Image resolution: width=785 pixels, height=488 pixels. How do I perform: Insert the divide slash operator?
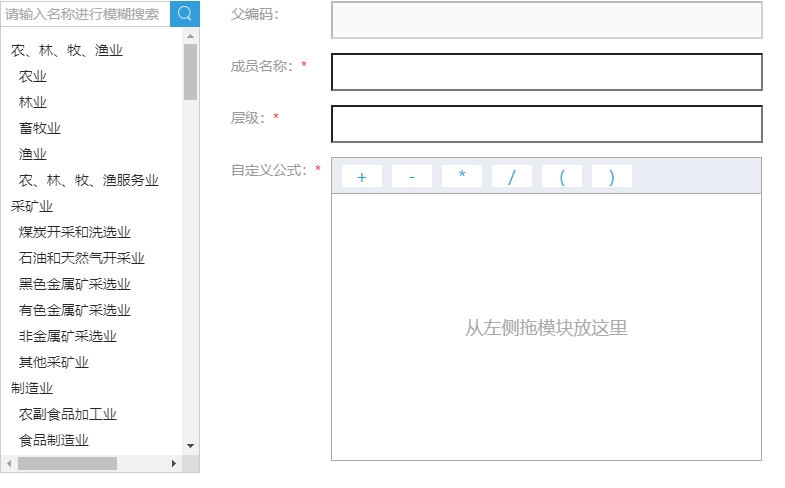(x=511, y=177)
